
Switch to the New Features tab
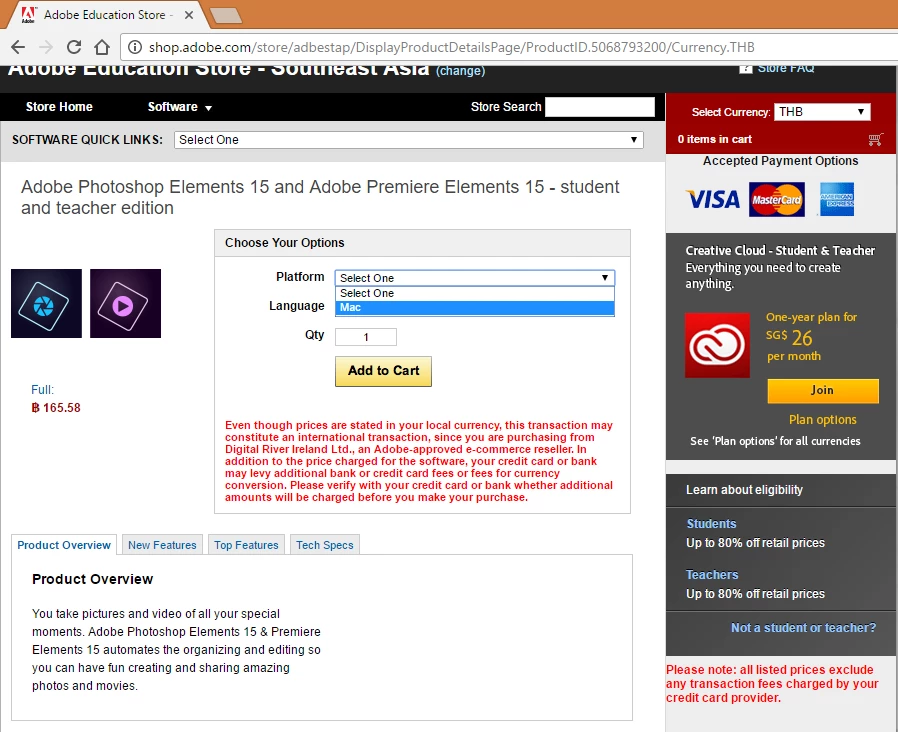[162, 545]
